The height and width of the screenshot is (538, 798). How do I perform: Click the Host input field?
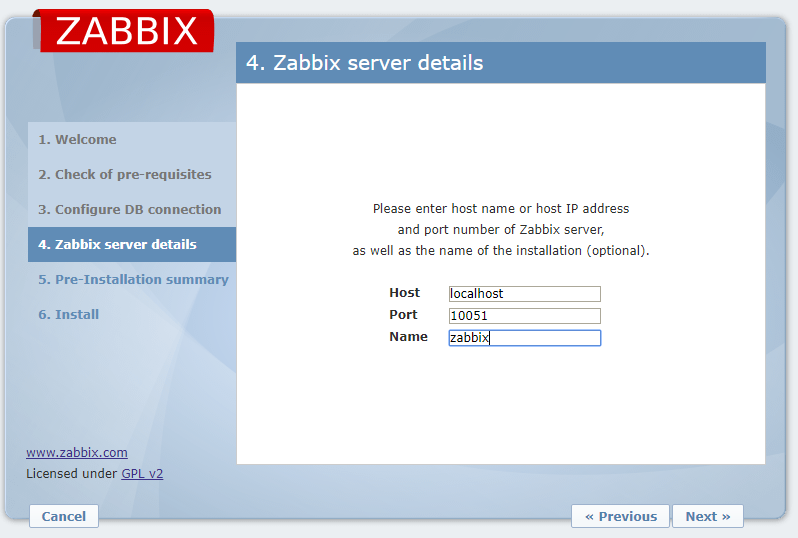click(525, 294)
